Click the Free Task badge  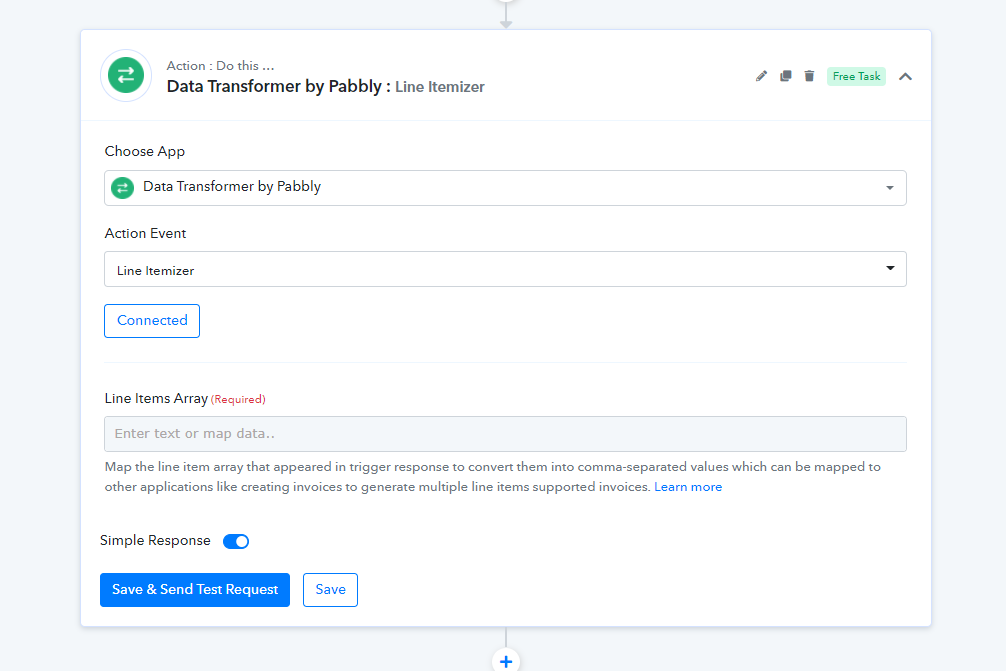(x=857, y=76)
